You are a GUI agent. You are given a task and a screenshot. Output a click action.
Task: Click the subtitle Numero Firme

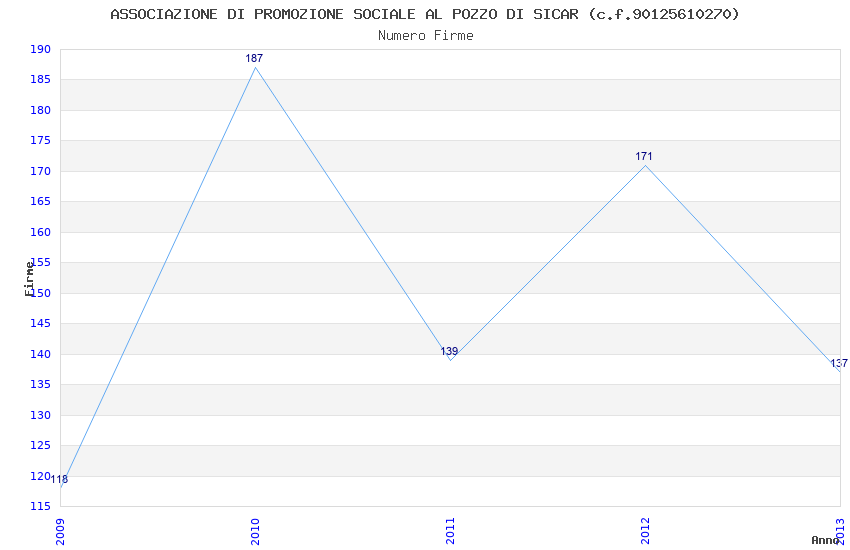(x=426, y=36)
